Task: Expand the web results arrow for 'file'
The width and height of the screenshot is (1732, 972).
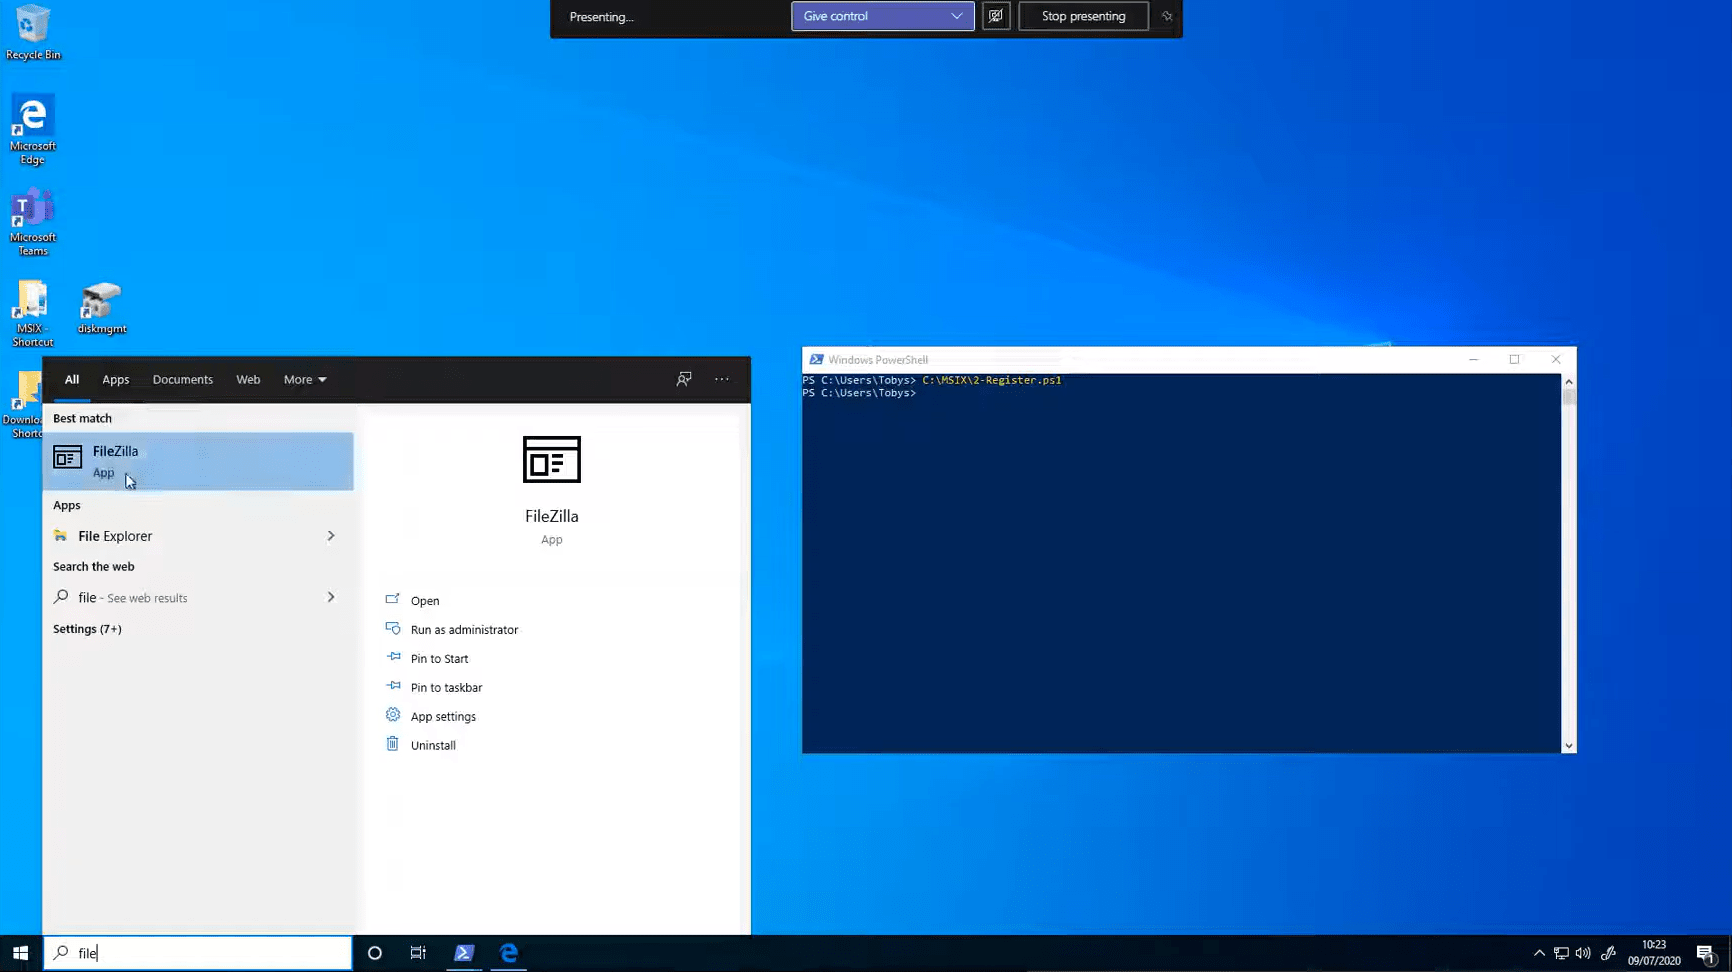Action: [331, 597]
